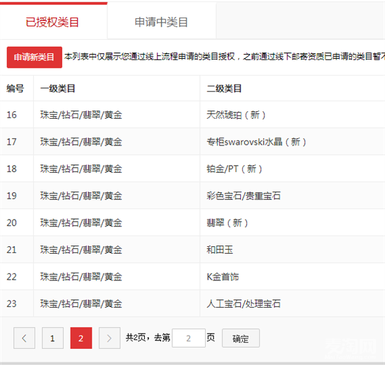The height and width of the screenshot is (365, 385).
Task: Select the 一级类目 column header
Action: tap(58, 88)
